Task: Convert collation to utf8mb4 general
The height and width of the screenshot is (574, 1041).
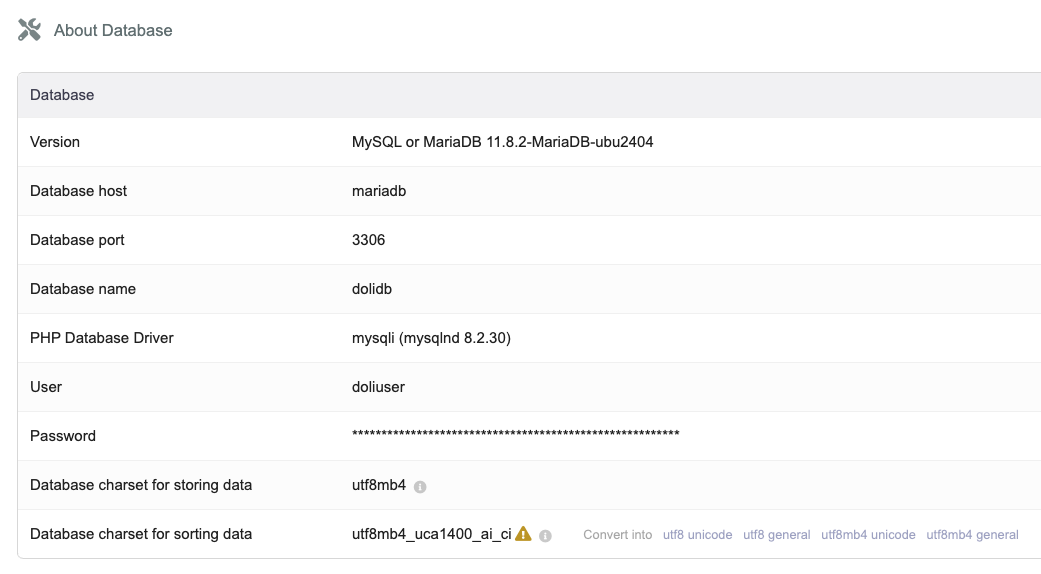Action: click(x=972, y=535)
